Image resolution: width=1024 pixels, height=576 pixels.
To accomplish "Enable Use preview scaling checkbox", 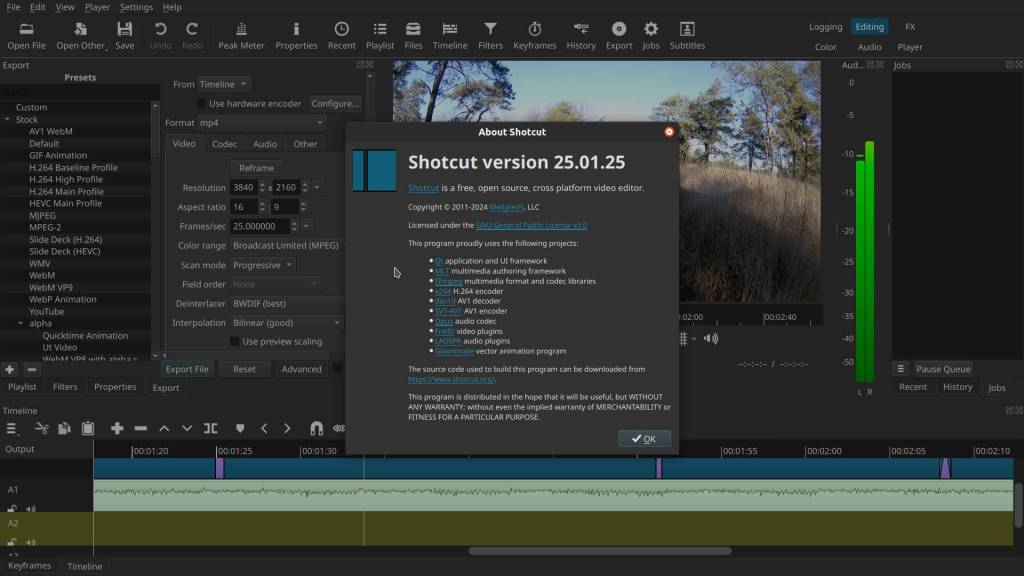I will tap(234, 342).
